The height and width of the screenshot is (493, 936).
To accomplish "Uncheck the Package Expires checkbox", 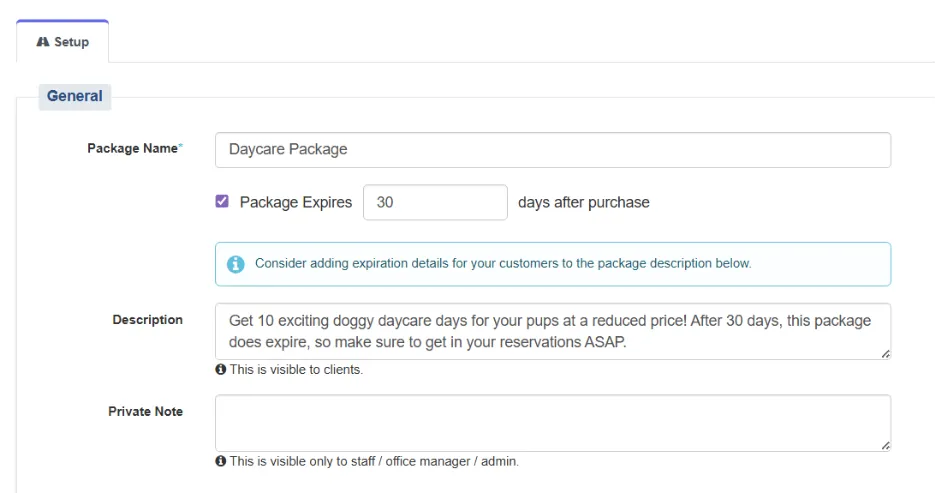I will 222,201.
